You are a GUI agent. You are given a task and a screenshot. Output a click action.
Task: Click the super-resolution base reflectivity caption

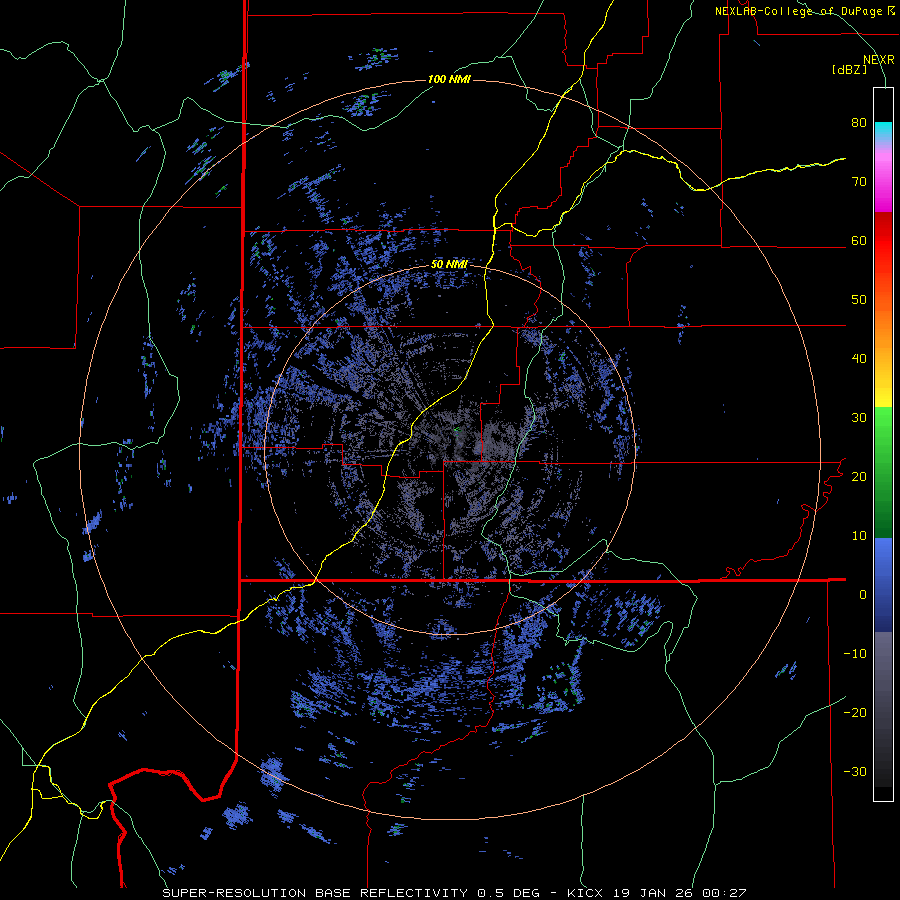click(x=454, y=893)
